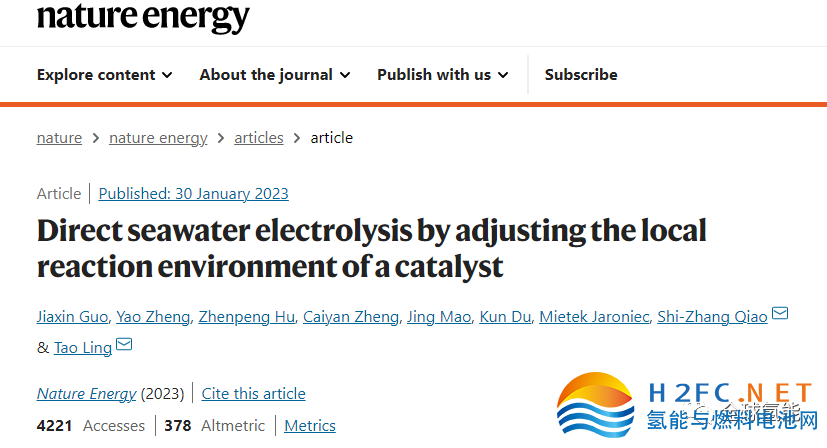Select author Mietek Jaroniec link

pyautogui.click(x=593, y=317)
